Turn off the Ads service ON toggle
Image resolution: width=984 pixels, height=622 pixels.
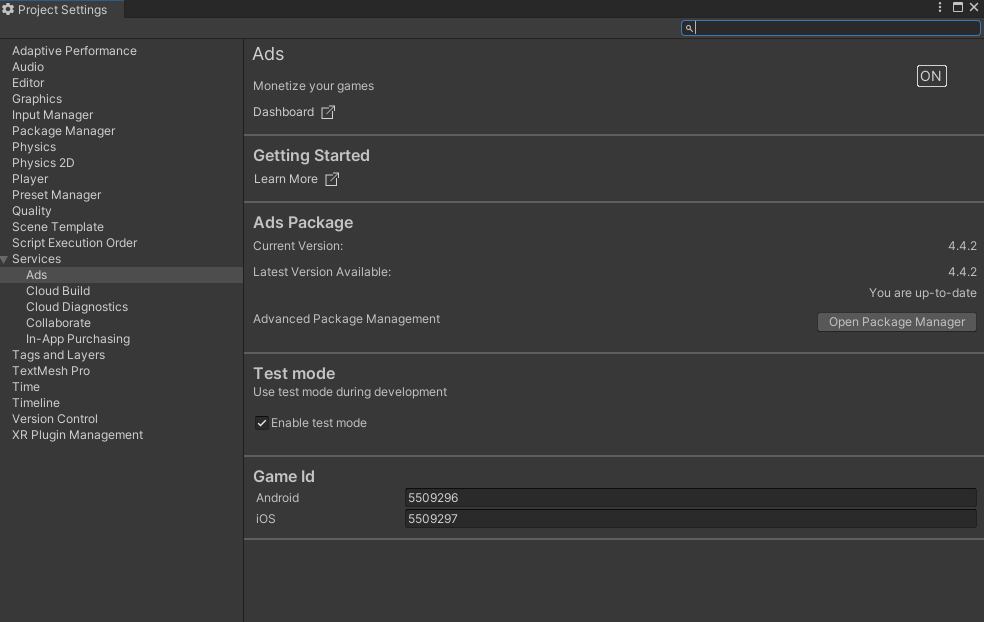931,76
